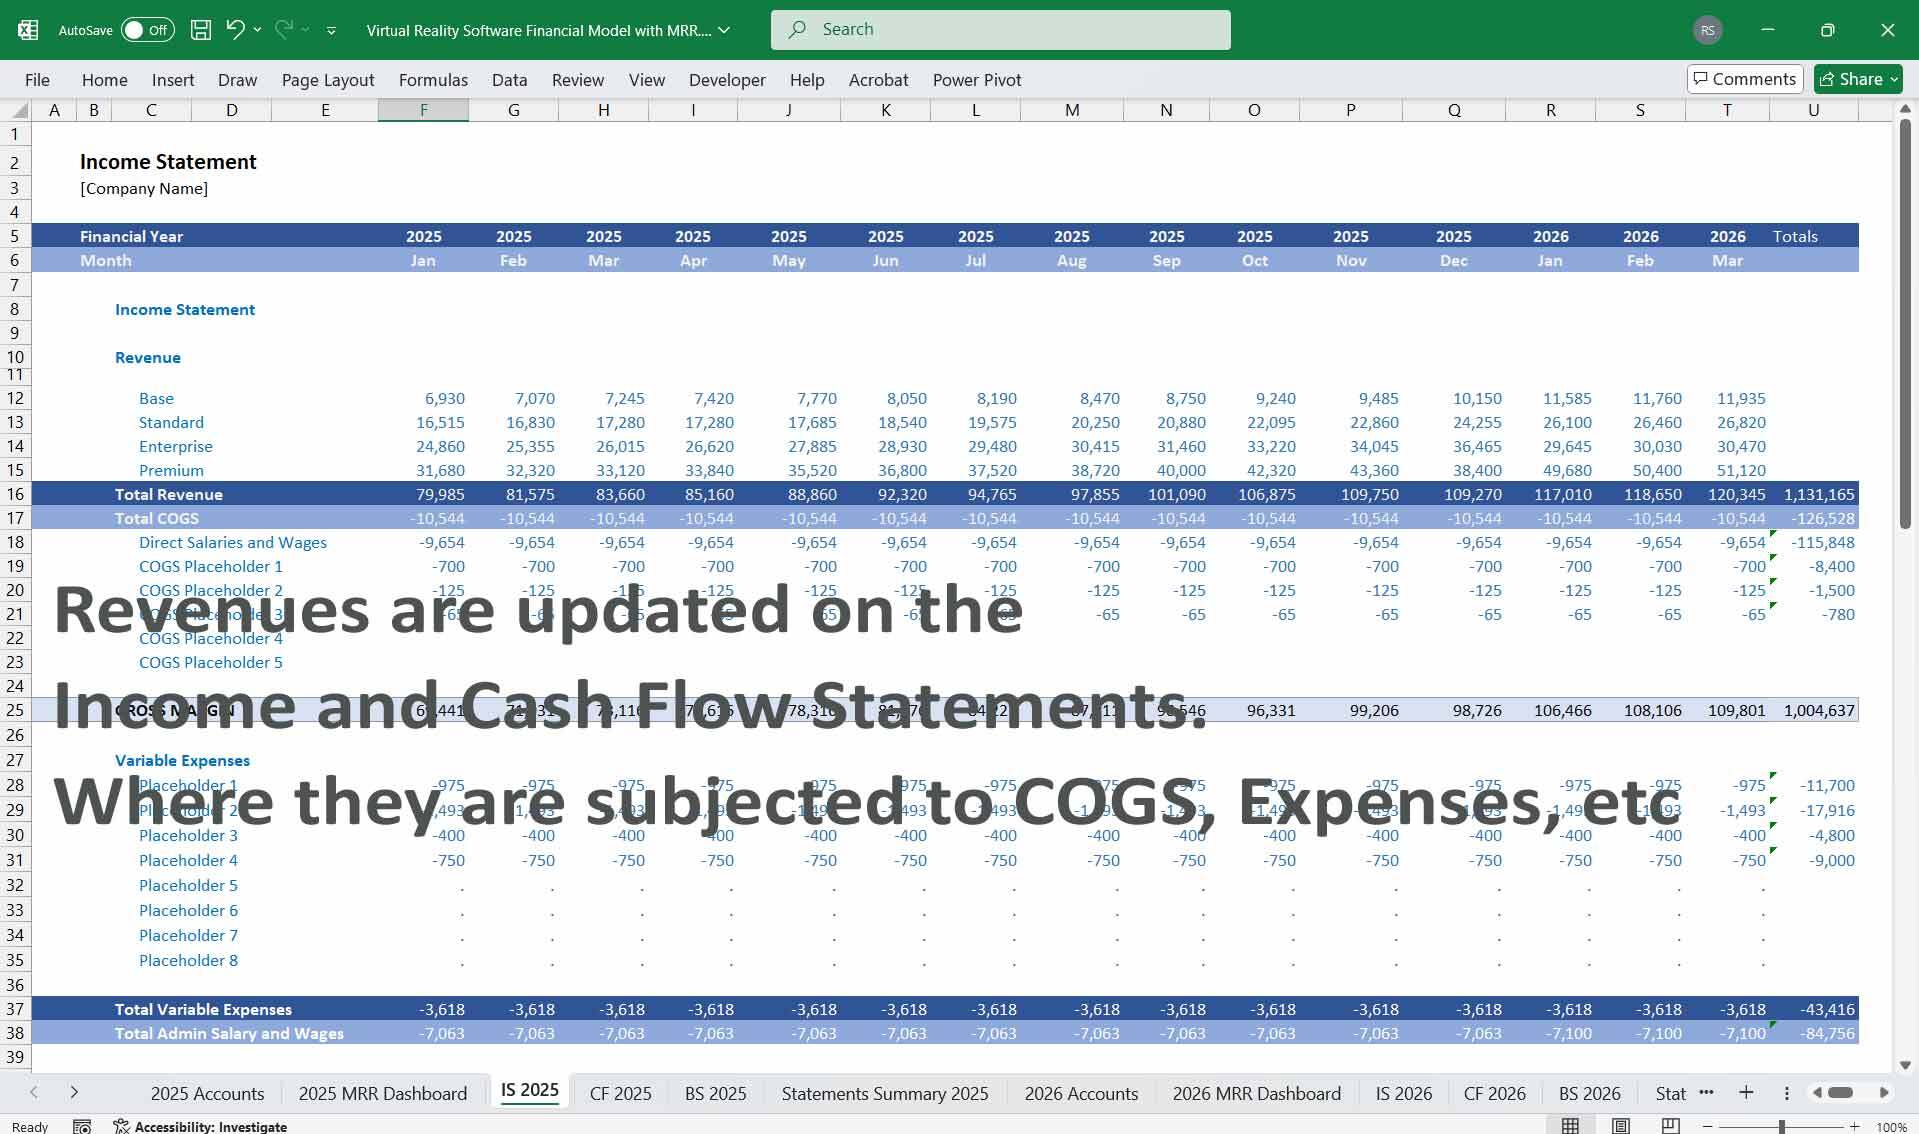Click zoom in plus button

point(1855,1126)
